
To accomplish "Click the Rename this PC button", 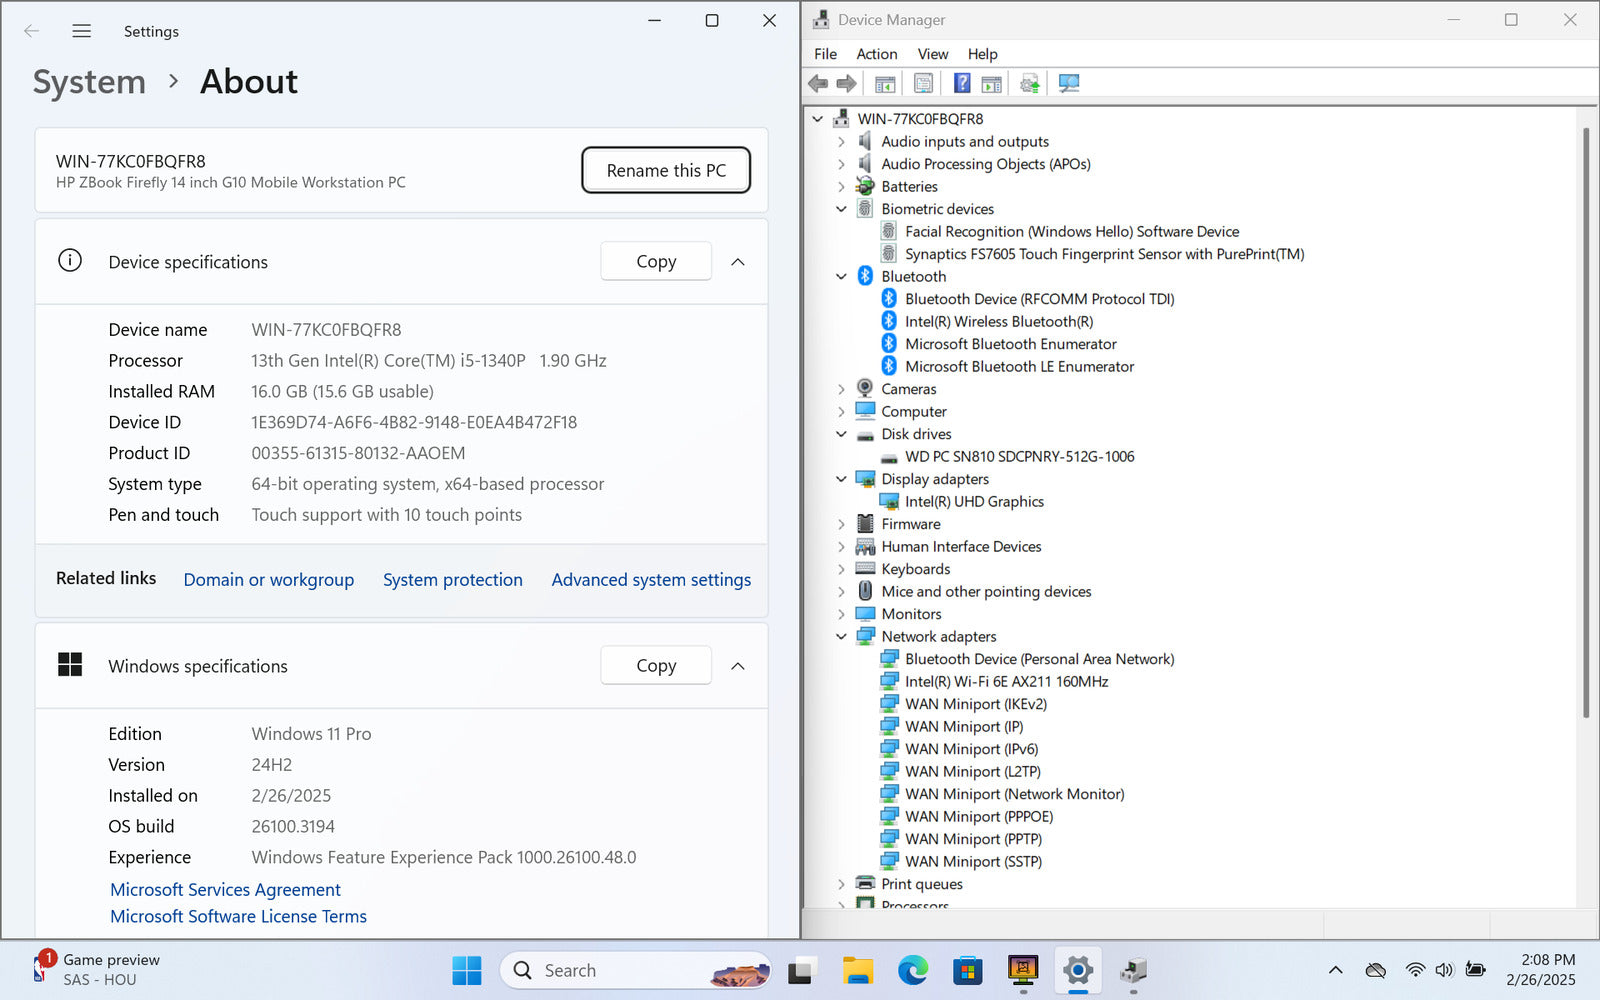I will coord(666,170).
